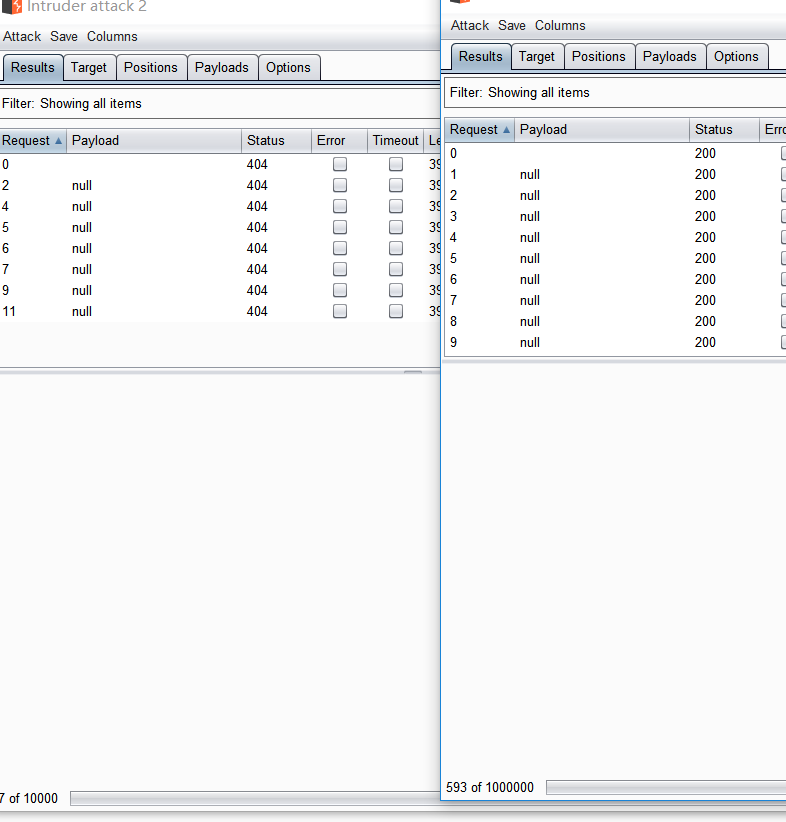Toggle Timeout checkbox for request 9 left window
Image resolution: width=786 pixels, height=822 pixels.
click(x=396, y=290)
